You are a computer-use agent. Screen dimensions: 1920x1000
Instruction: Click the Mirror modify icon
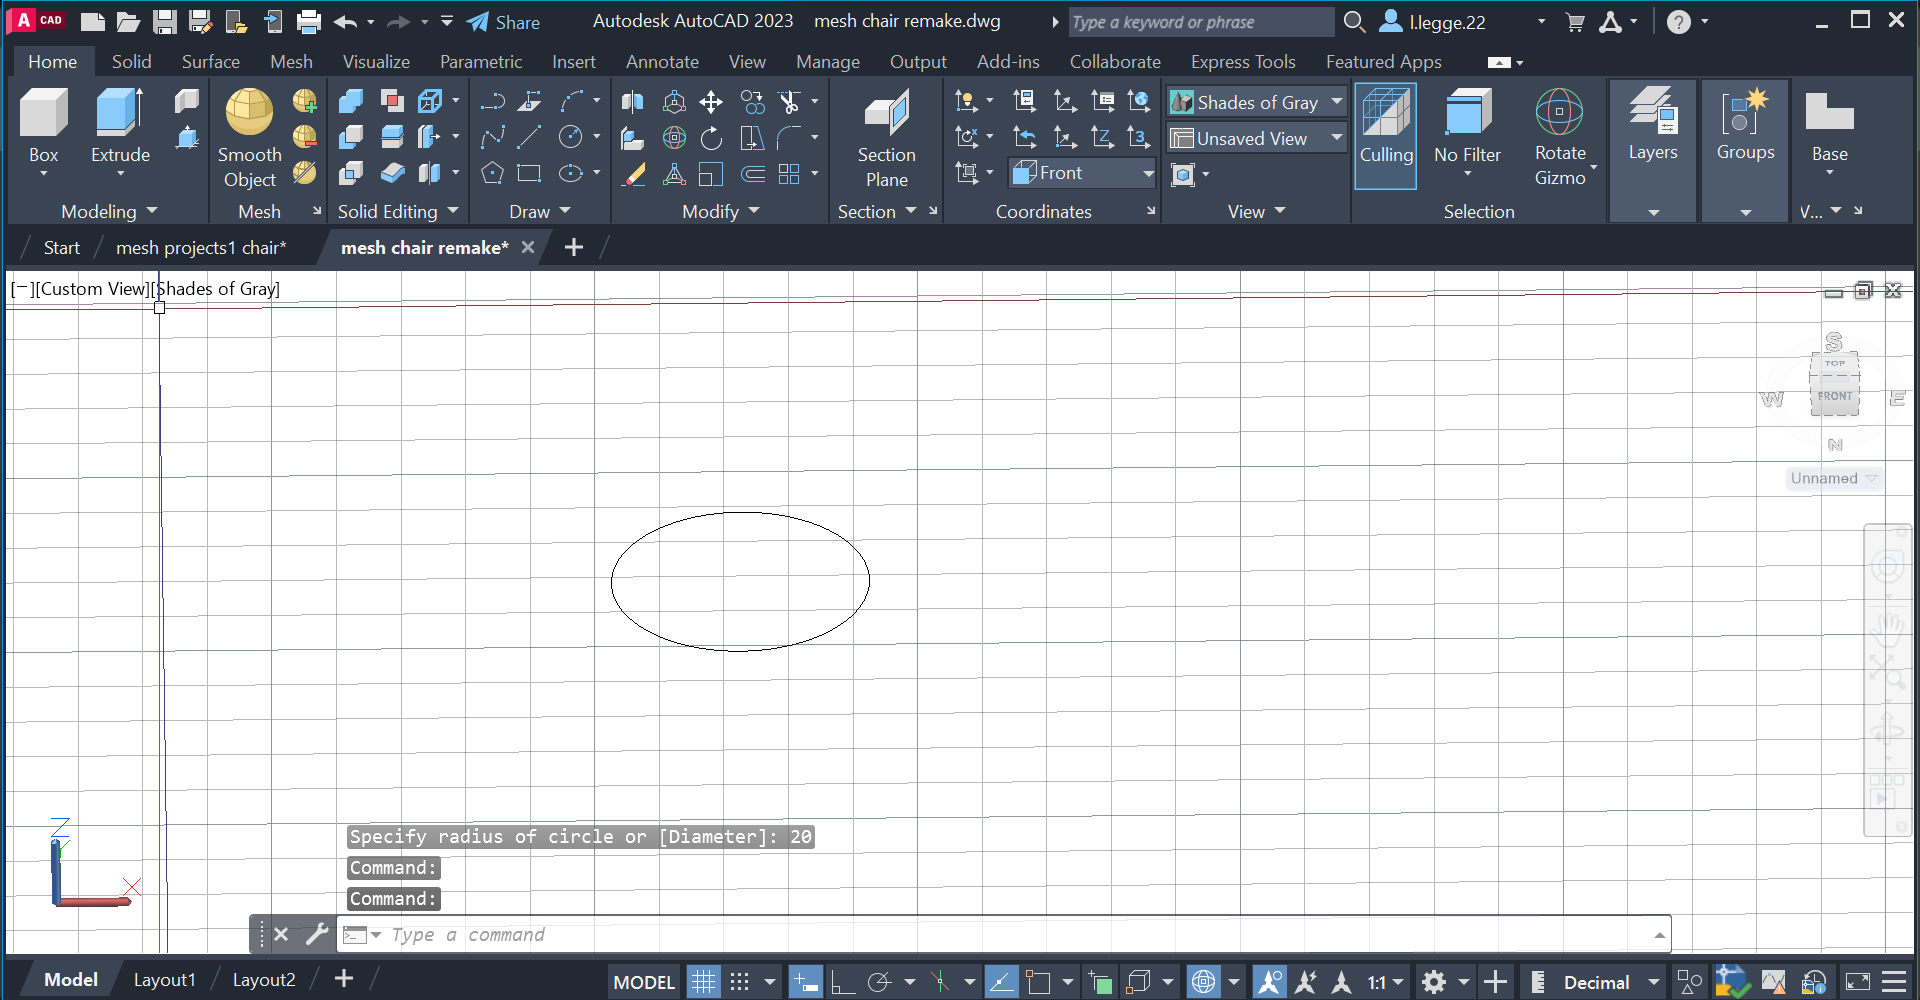tap(633, 101)
